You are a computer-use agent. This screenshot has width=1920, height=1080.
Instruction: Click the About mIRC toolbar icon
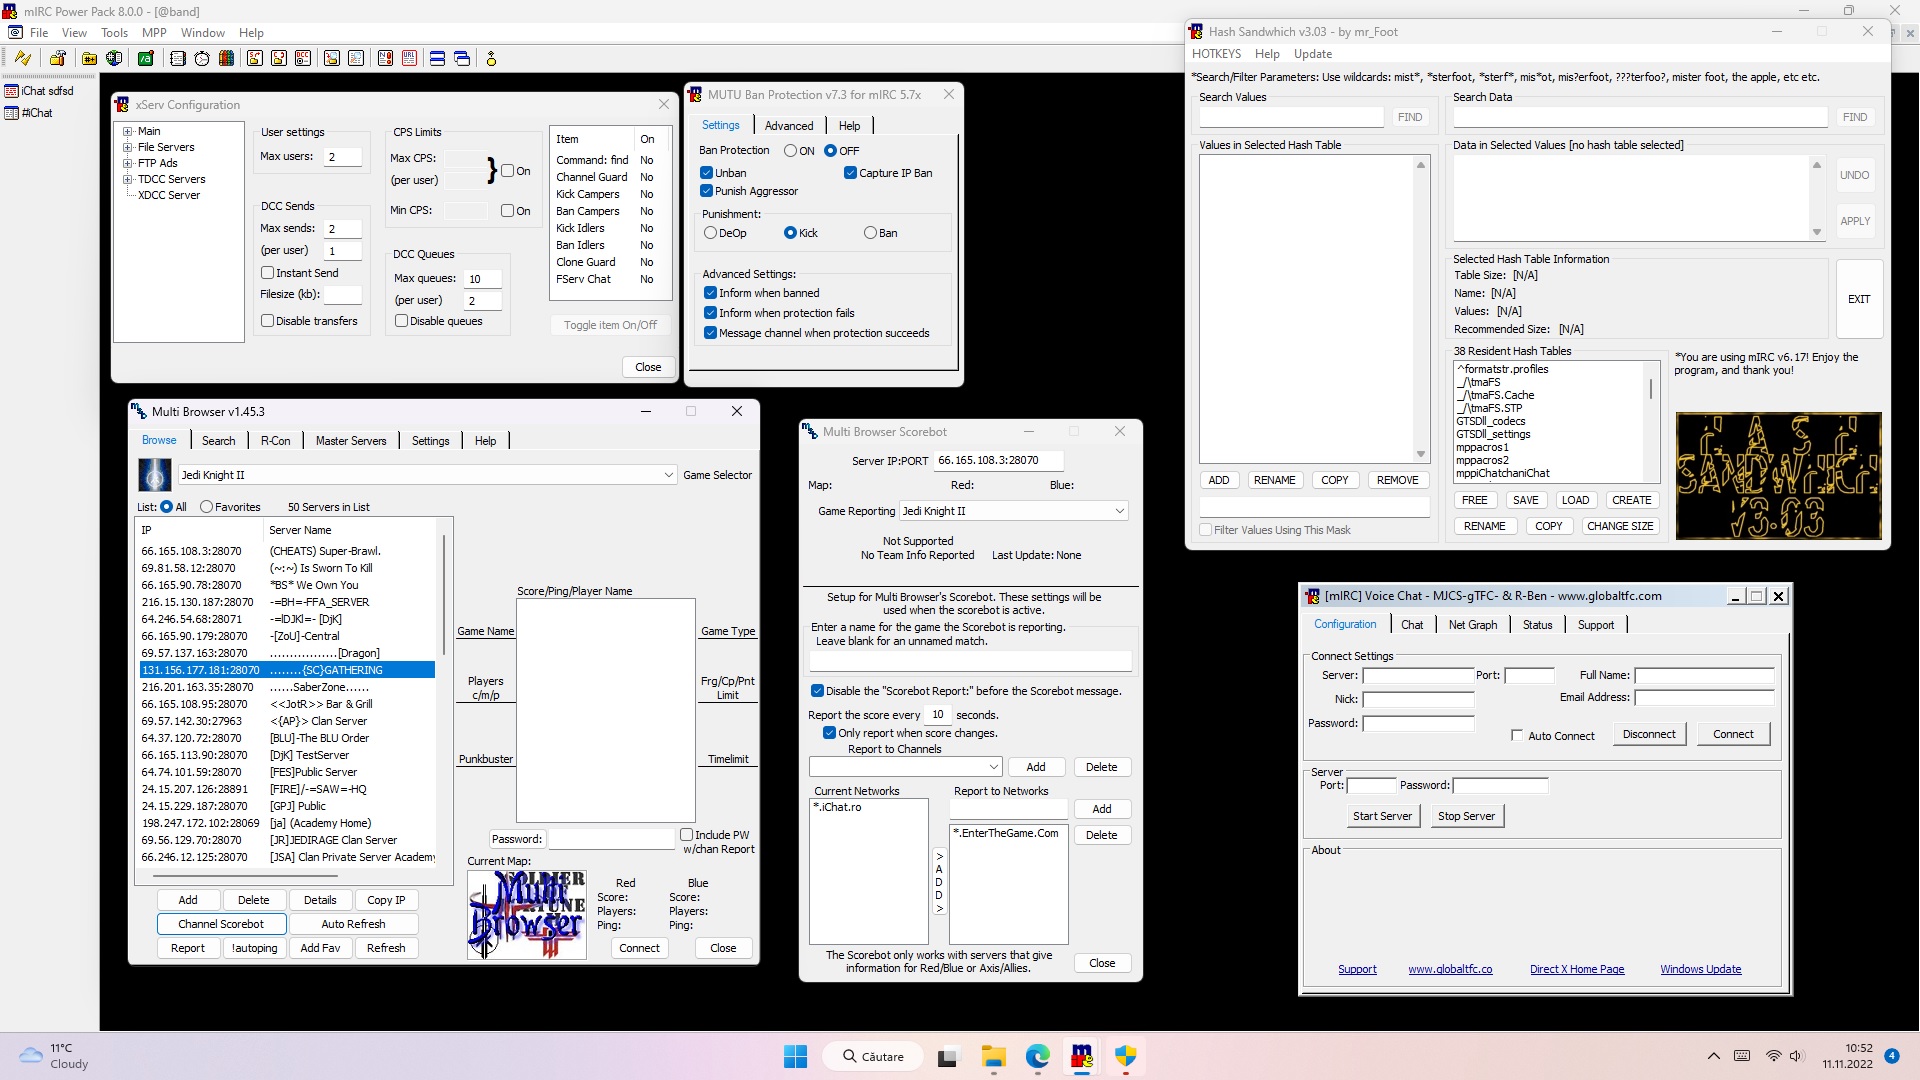[x=491, y=58]
